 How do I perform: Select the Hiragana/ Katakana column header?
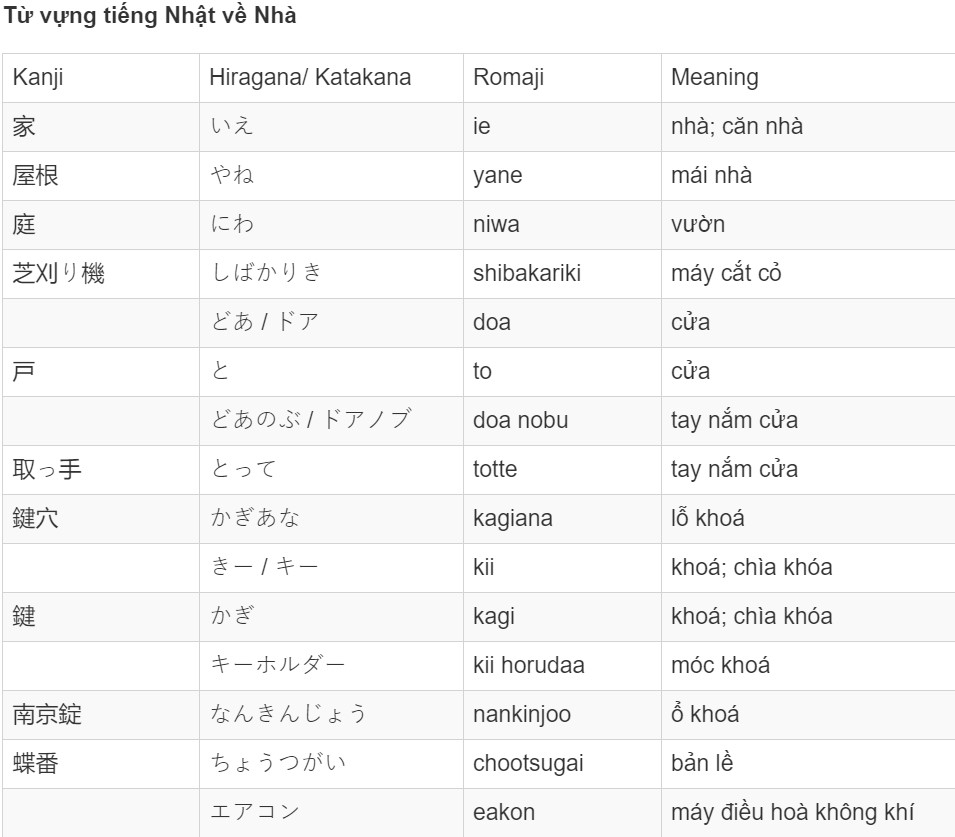[331, 77]
